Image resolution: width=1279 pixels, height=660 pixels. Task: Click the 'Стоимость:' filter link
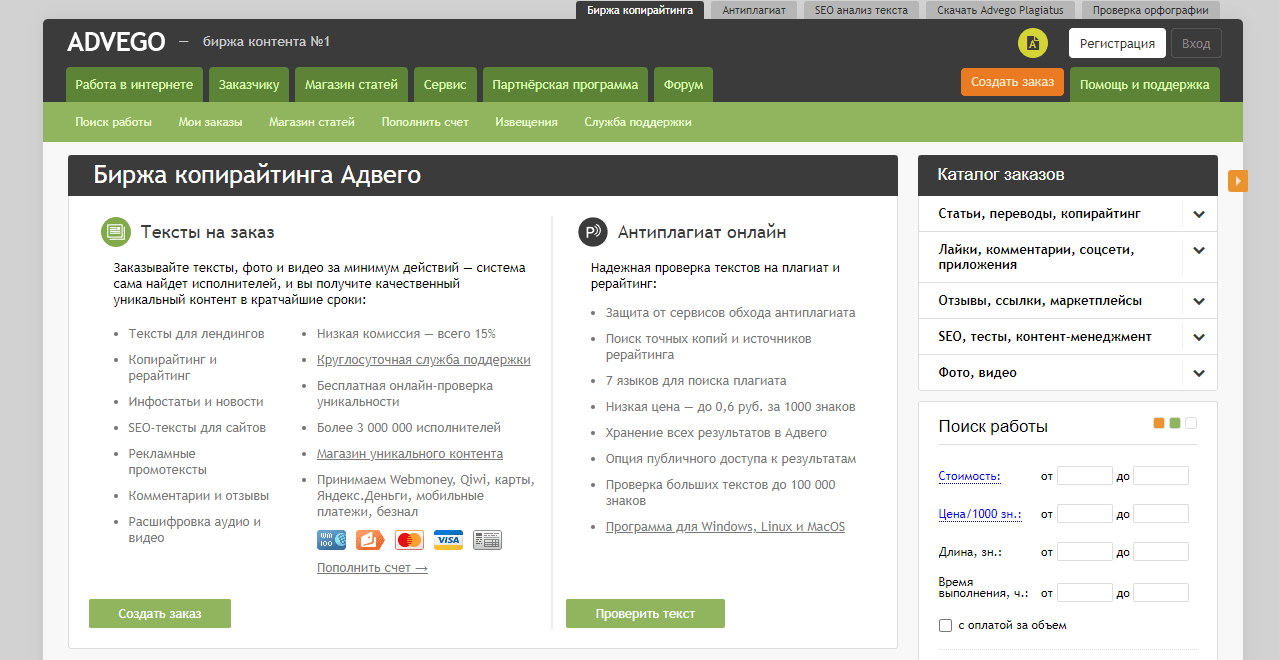(x=970, y=476)
